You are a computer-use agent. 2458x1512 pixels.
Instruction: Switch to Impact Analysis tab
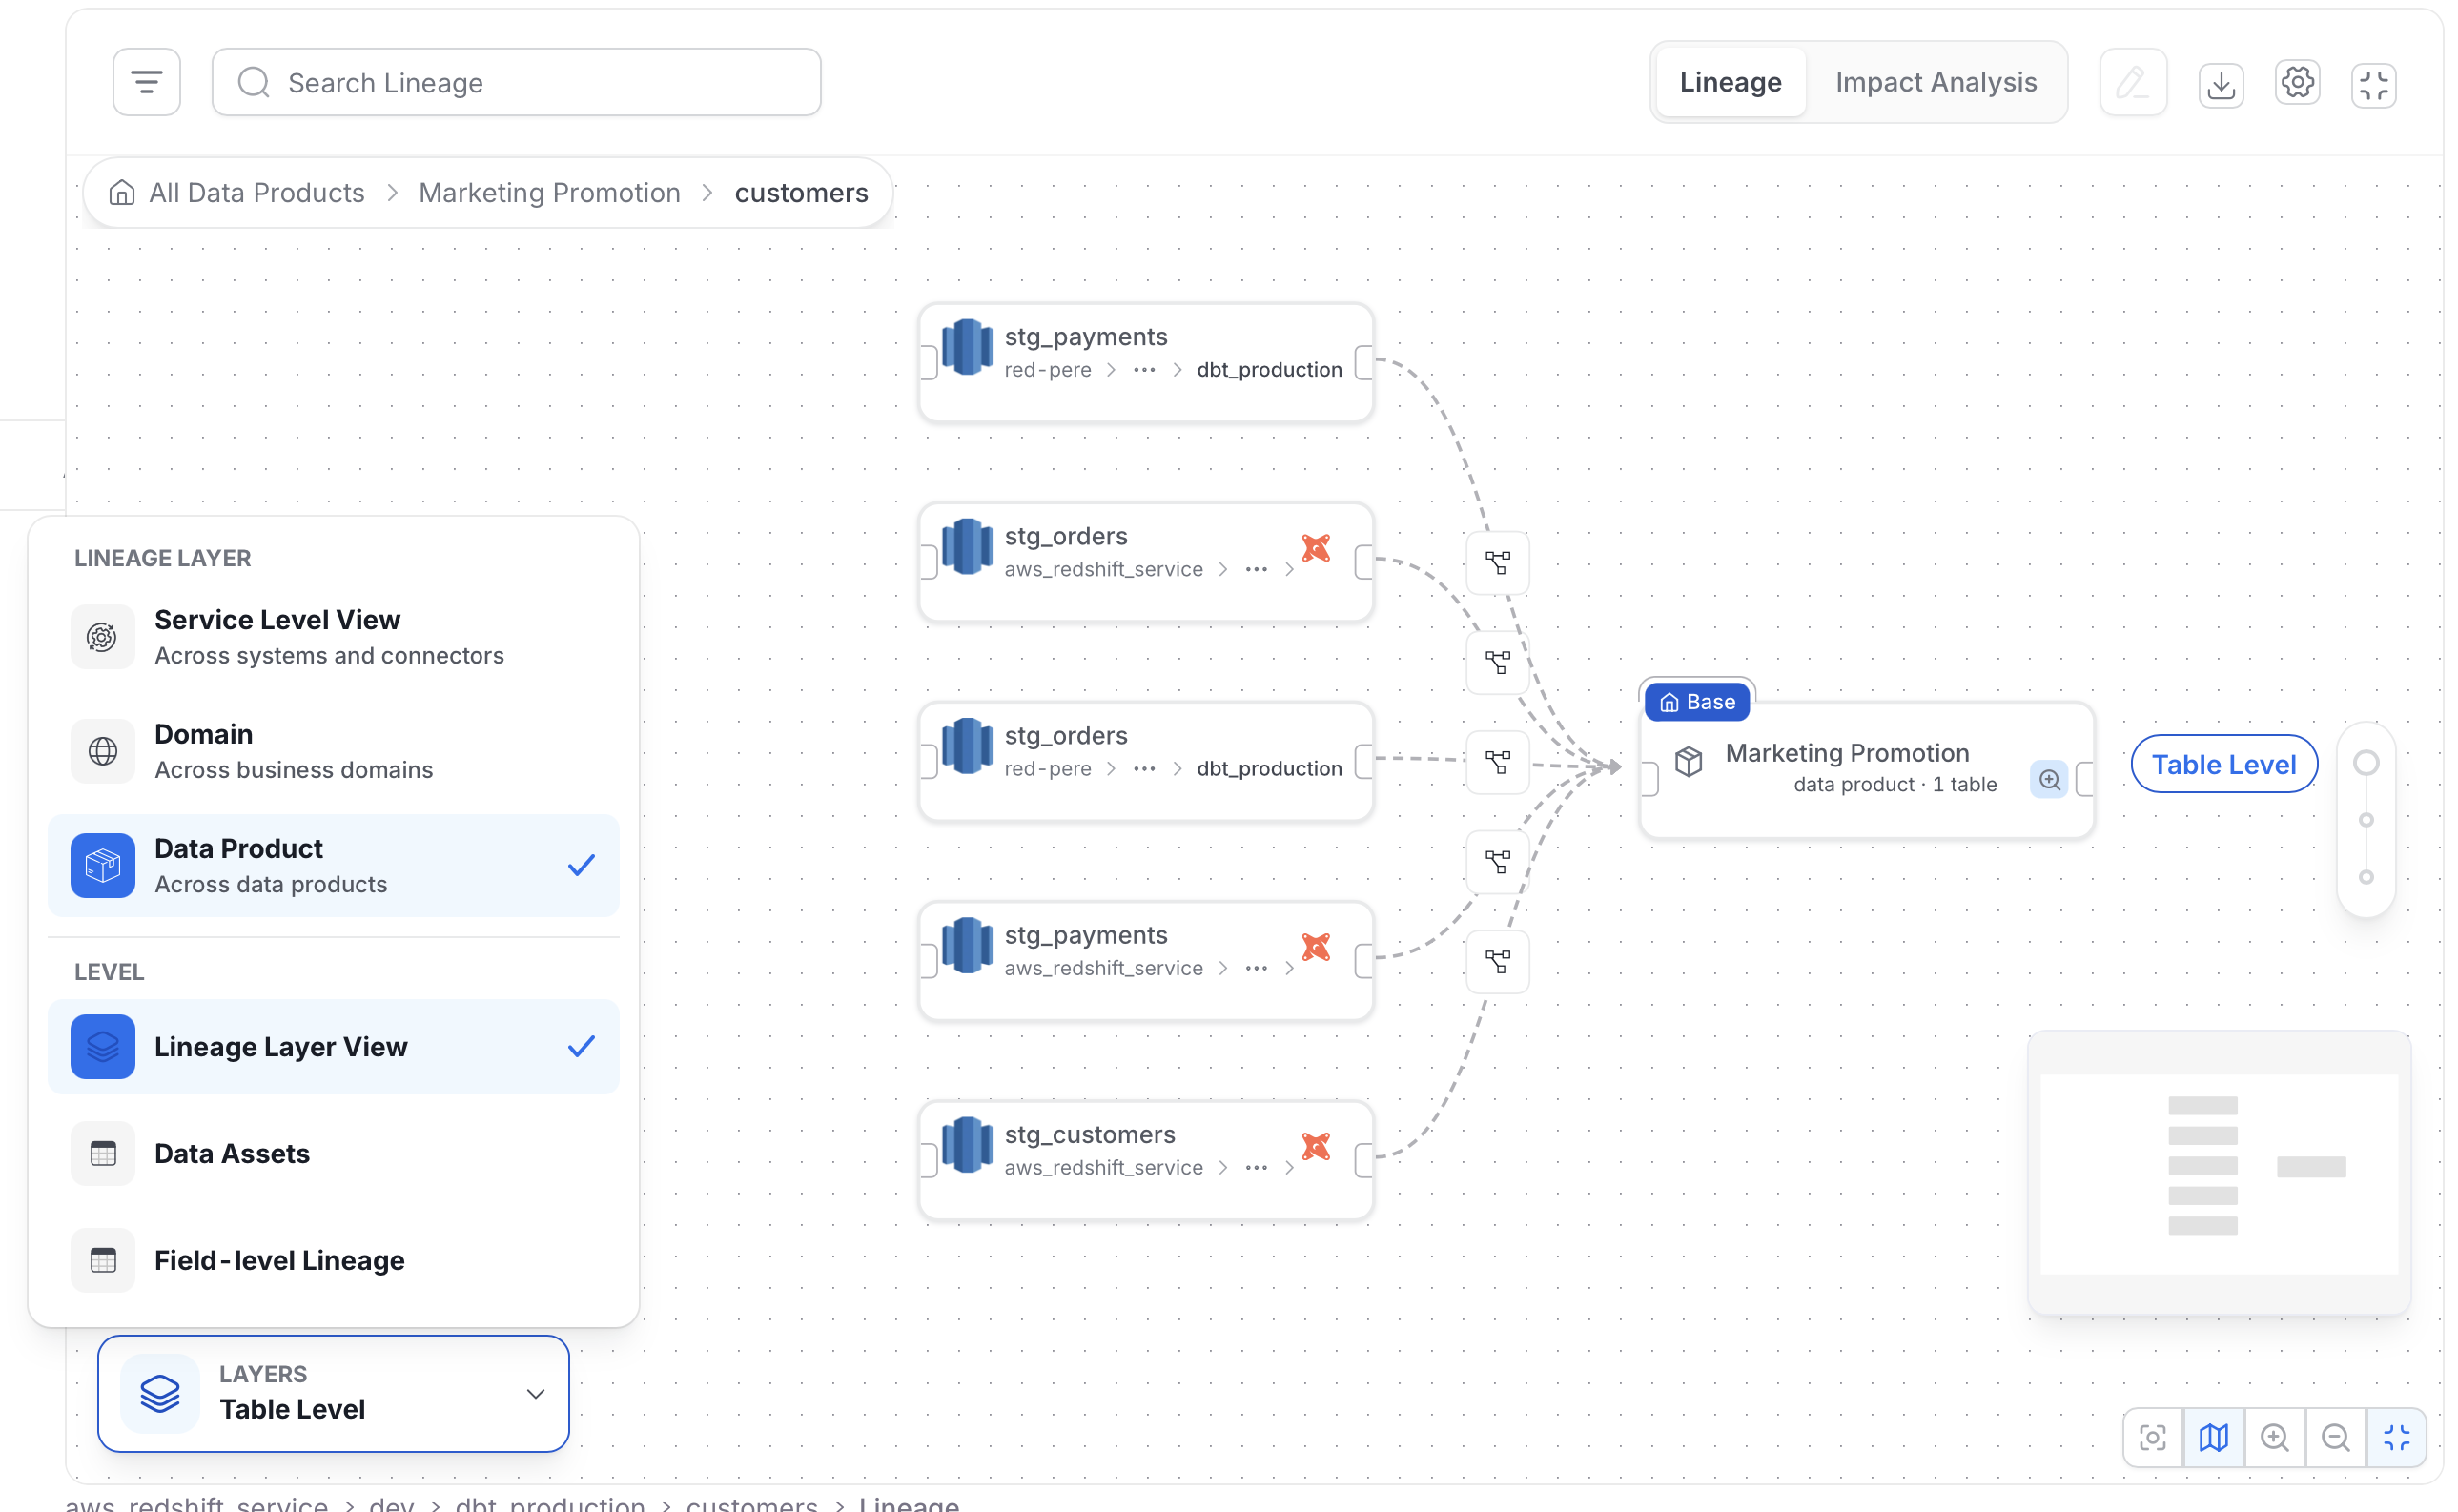[x=1935, y=82]
